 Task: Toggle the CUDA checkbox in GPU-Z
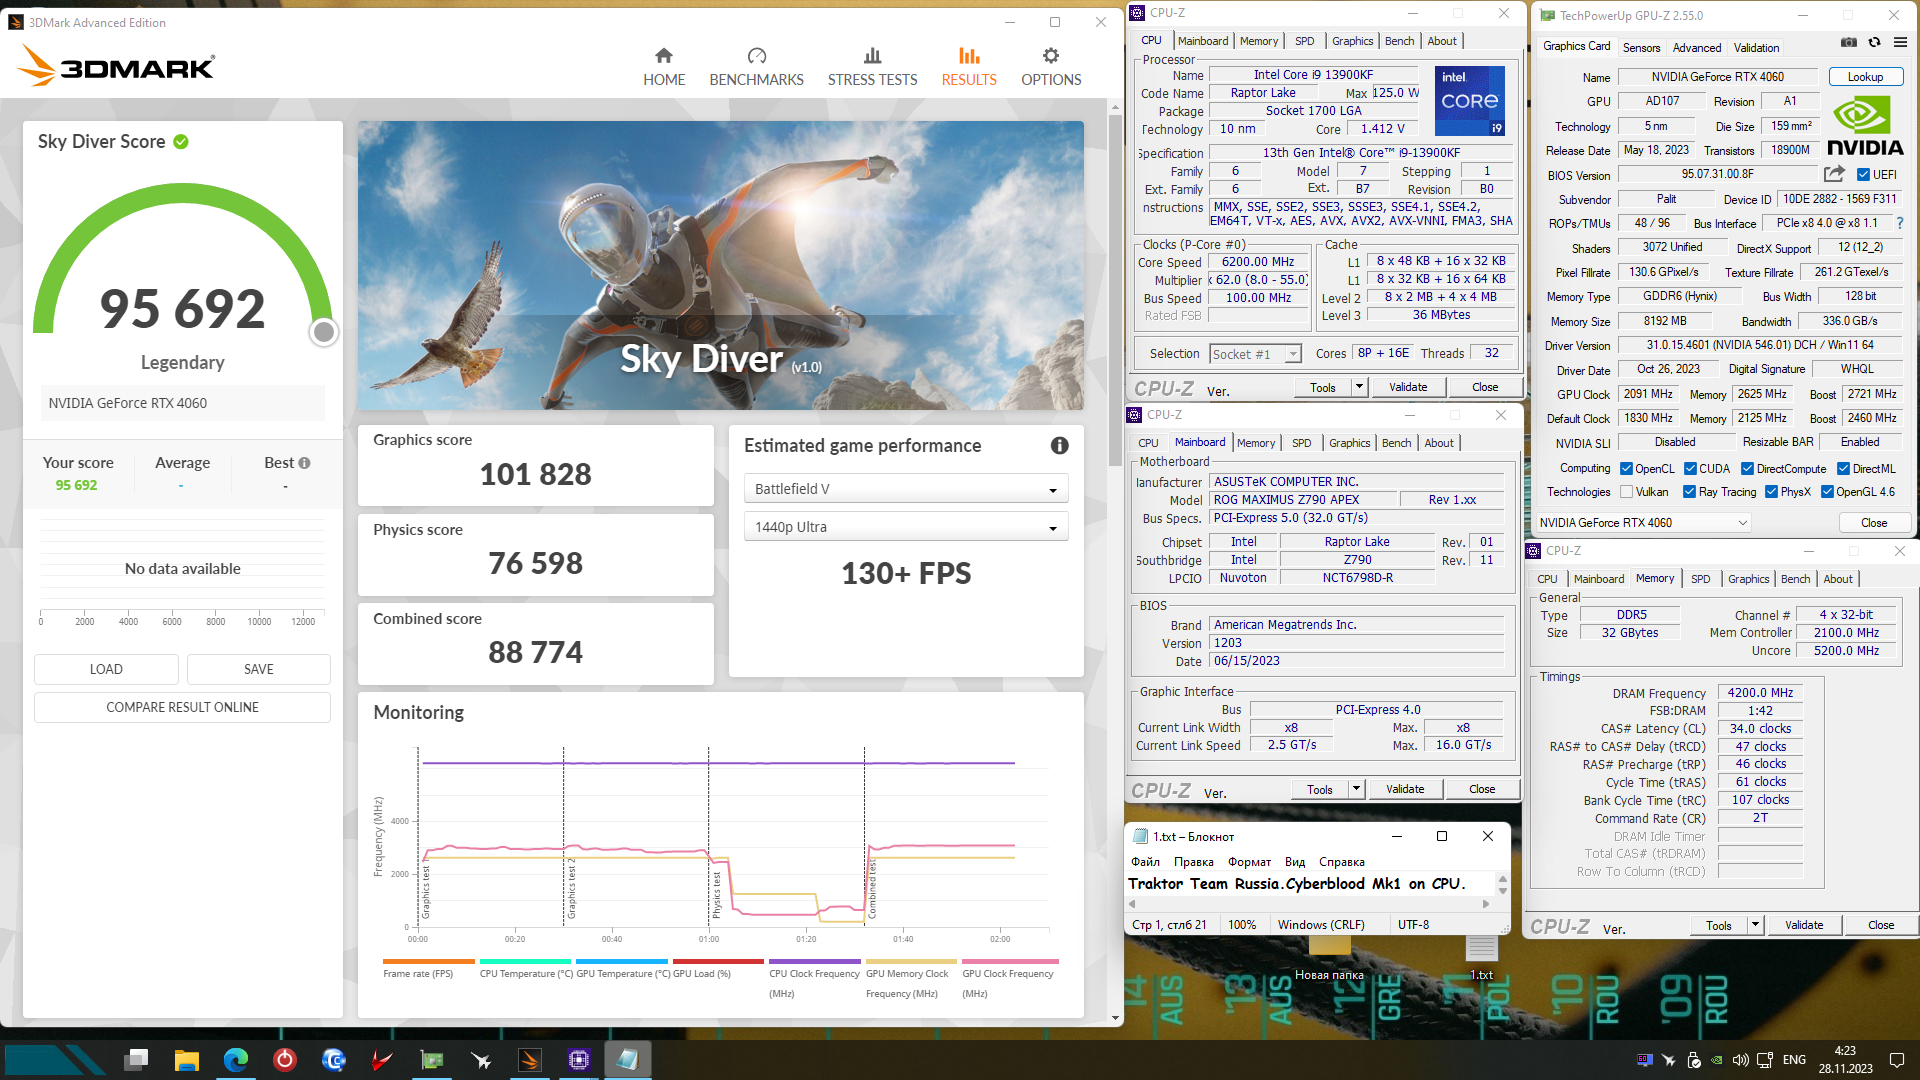[x=1690, y=469]
